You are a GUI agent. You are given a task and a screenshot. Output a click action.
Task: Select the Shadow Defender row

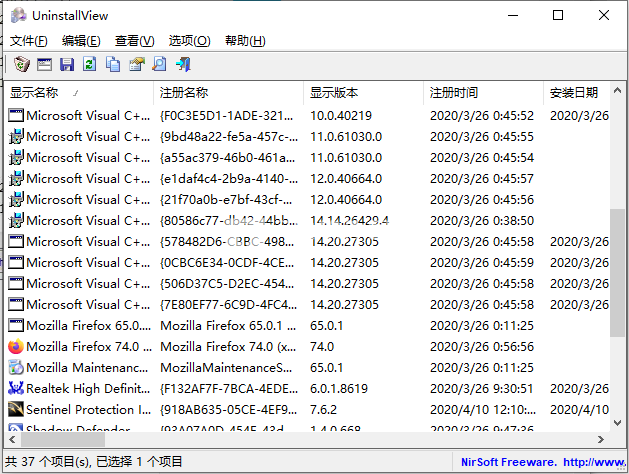[x=307, y=428]
